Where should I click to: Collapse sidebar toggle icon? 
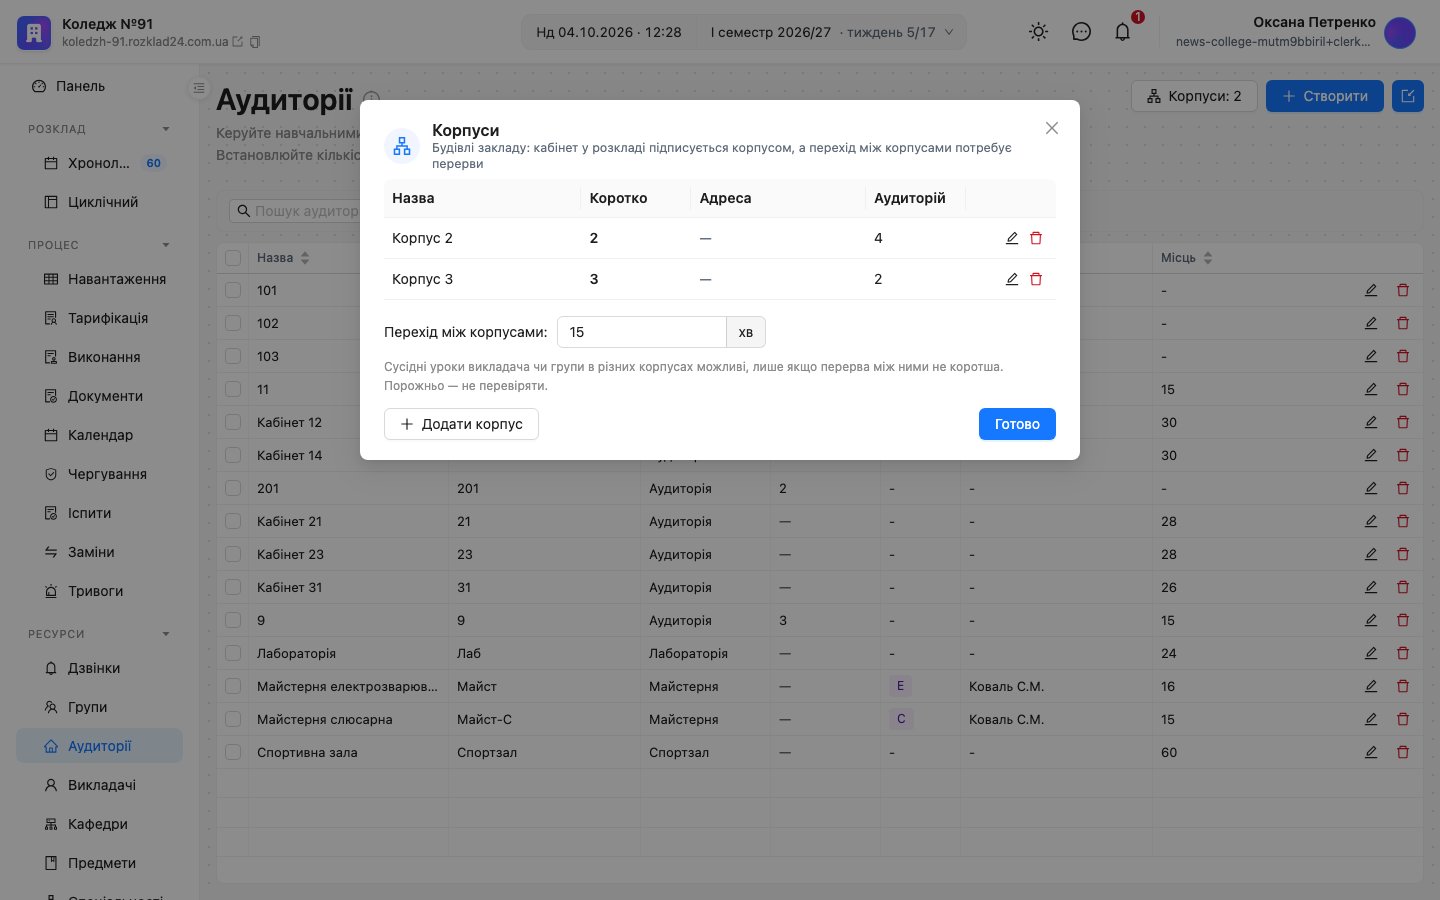[x=198, y=88]
